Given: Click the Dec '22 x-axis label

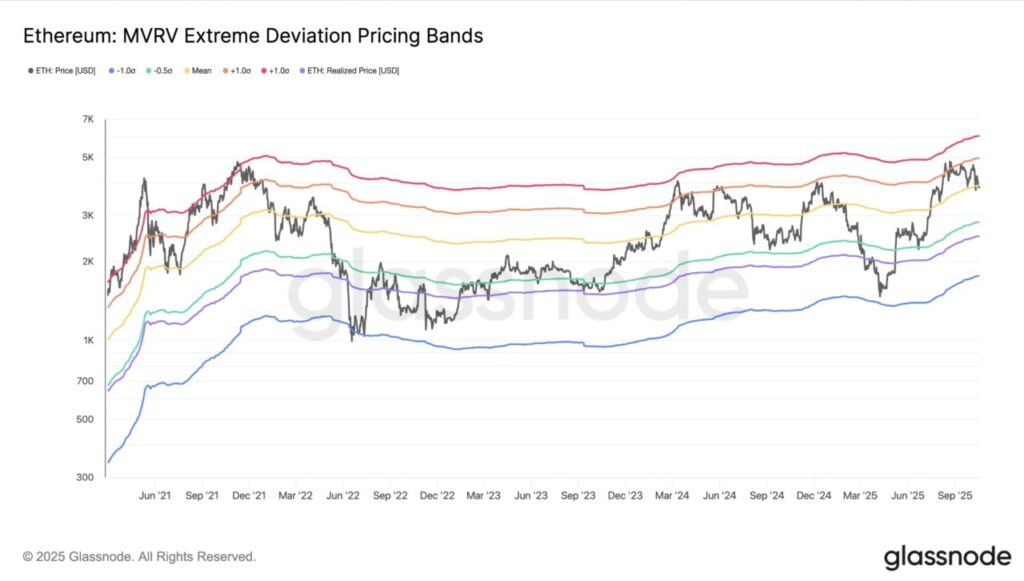Looking at the screenshot, I should point(436,495).
